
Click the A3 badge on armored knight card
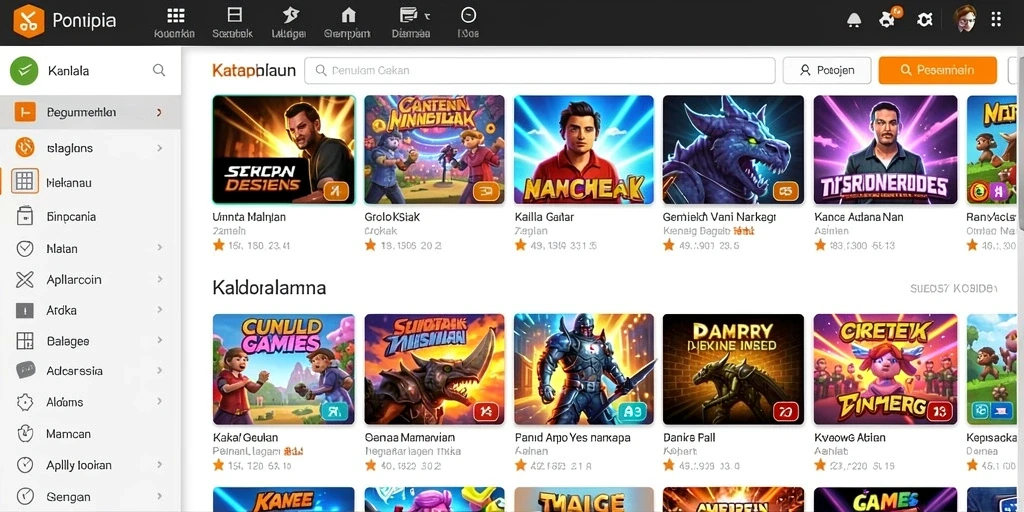[632, 411]
